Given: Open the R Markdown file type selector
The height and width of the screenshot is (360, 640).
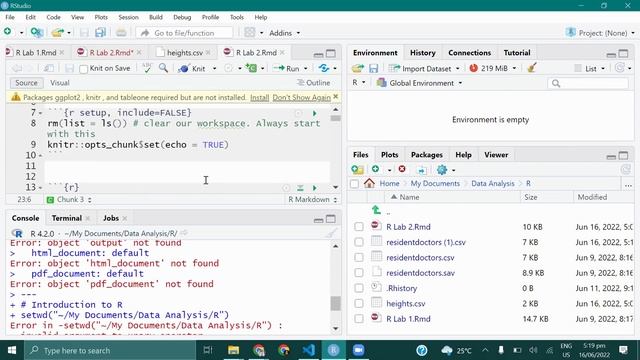Looking at the screenshot, I should click(x=313, y=200).
